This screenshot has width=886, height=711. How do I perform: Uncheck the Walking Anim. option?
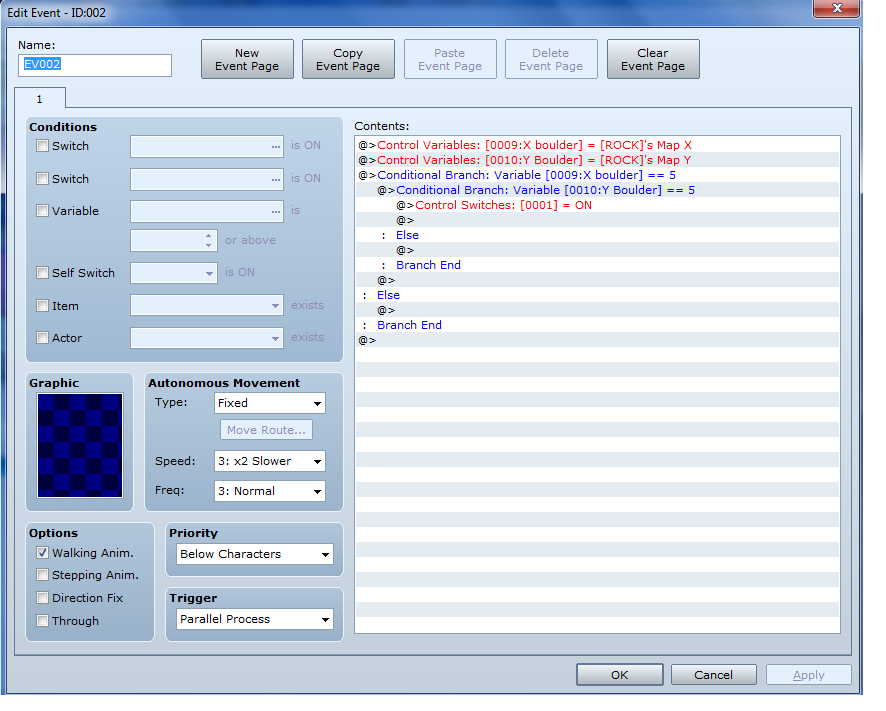pos(42,553)
